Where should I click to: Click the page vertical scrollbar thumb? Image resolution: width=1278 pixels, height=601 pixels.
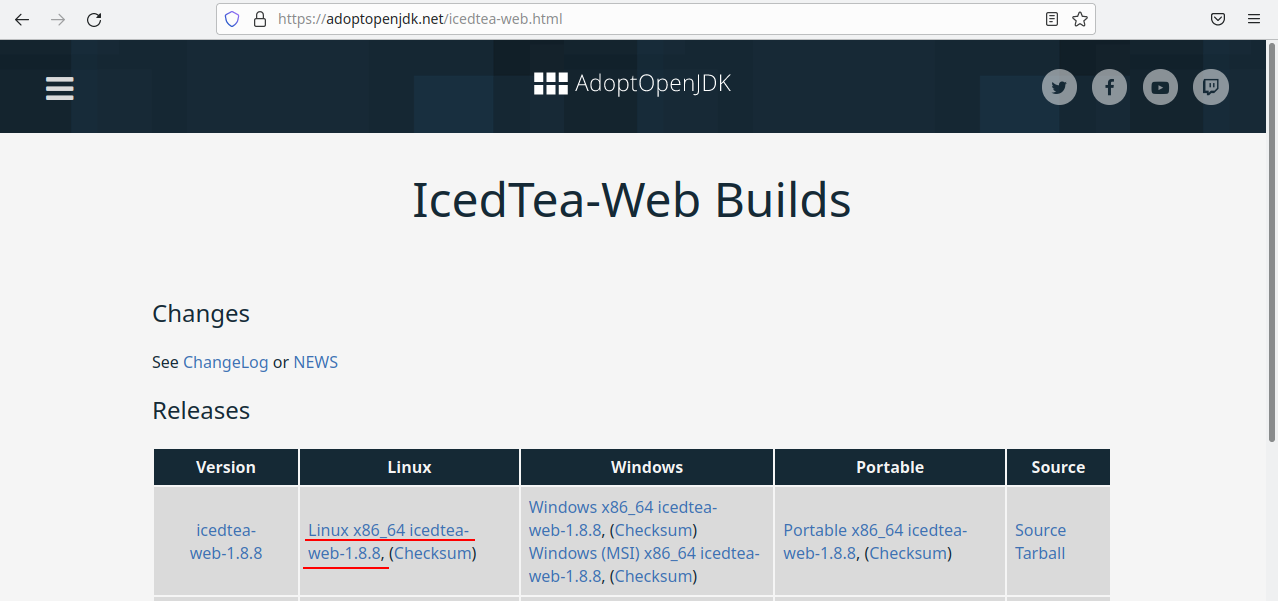(1272, 240)
